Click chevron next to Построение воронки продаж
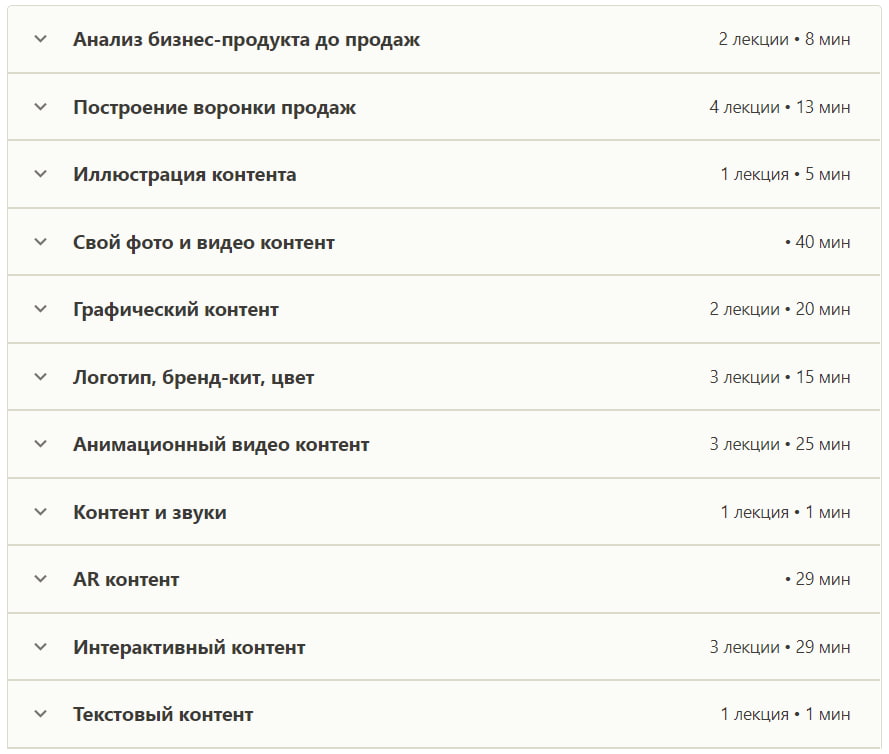 [40, 107]
